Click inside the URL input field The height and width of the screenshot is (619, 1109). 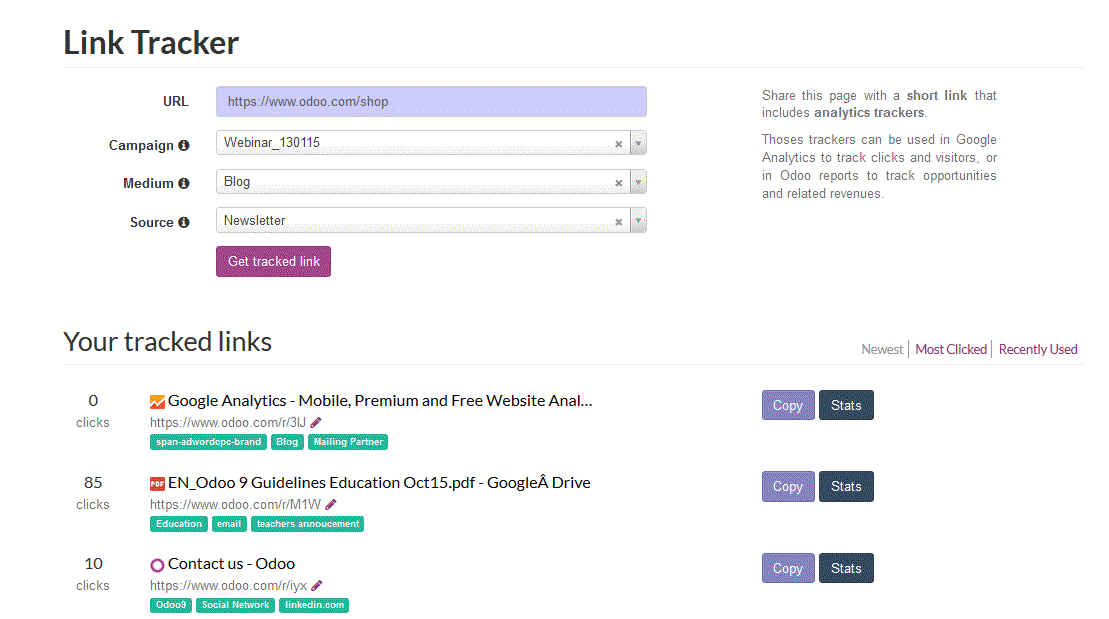point(431,101)
